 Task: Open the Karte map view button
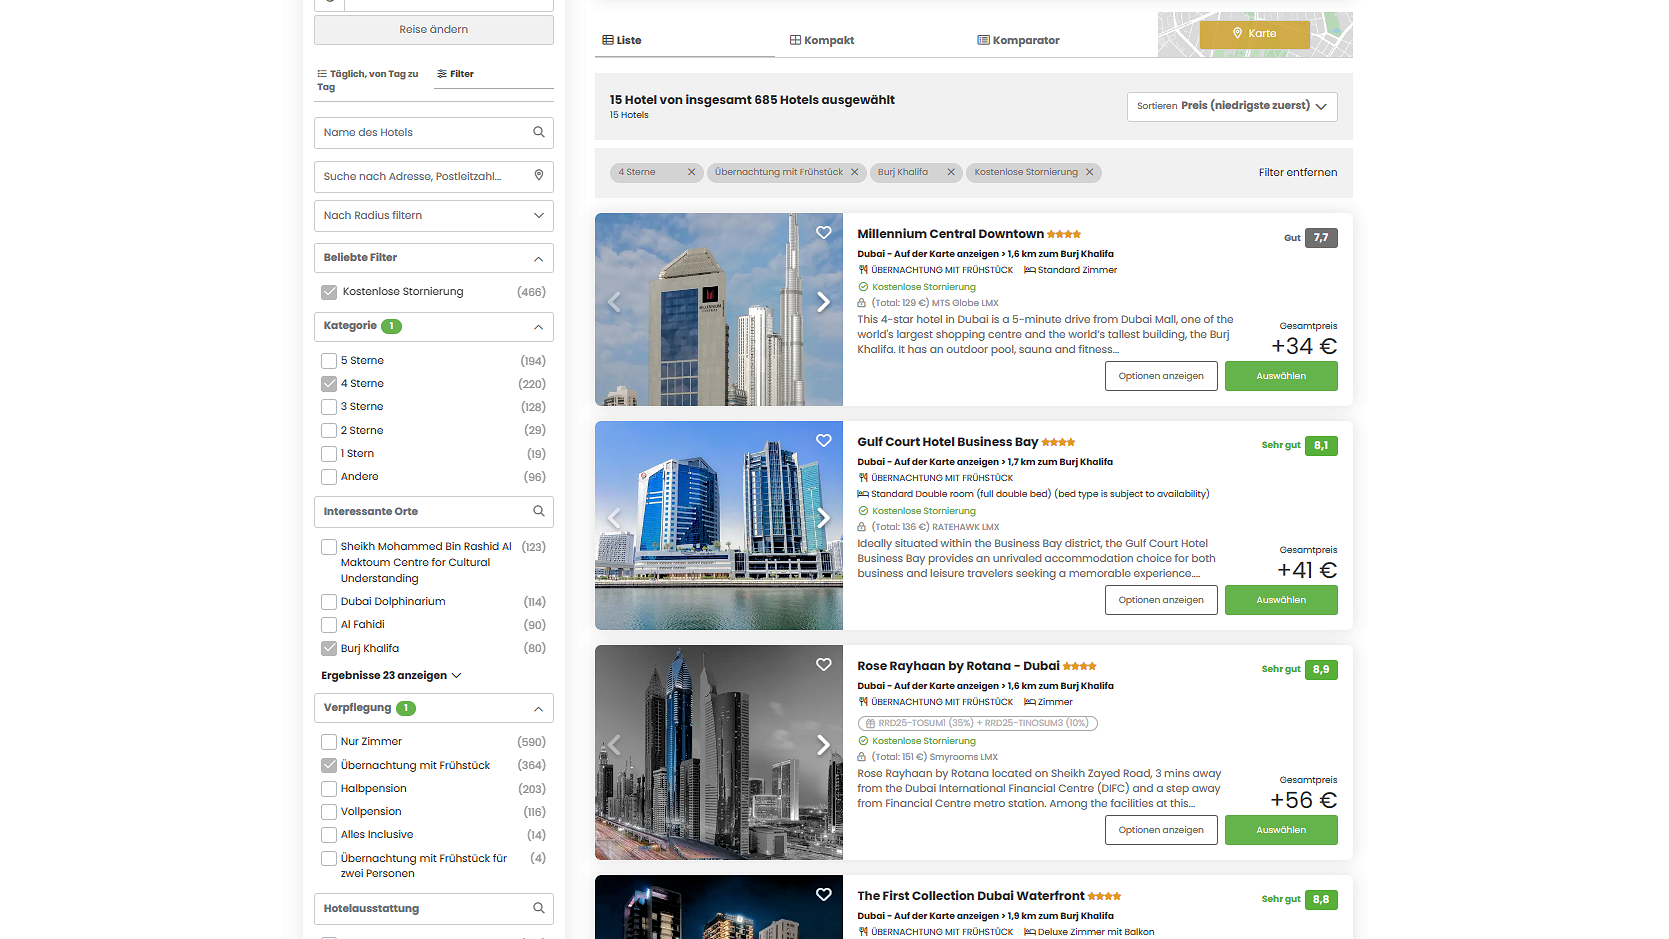1254,34
